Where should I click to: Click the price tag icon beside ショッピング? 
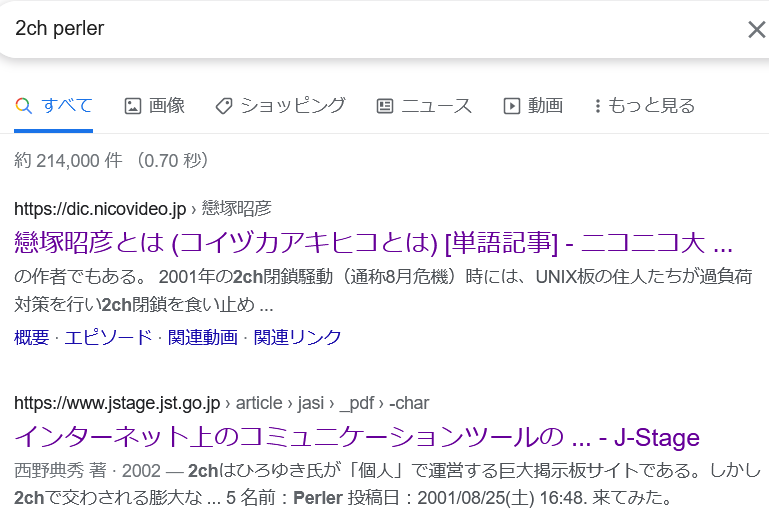224,106
